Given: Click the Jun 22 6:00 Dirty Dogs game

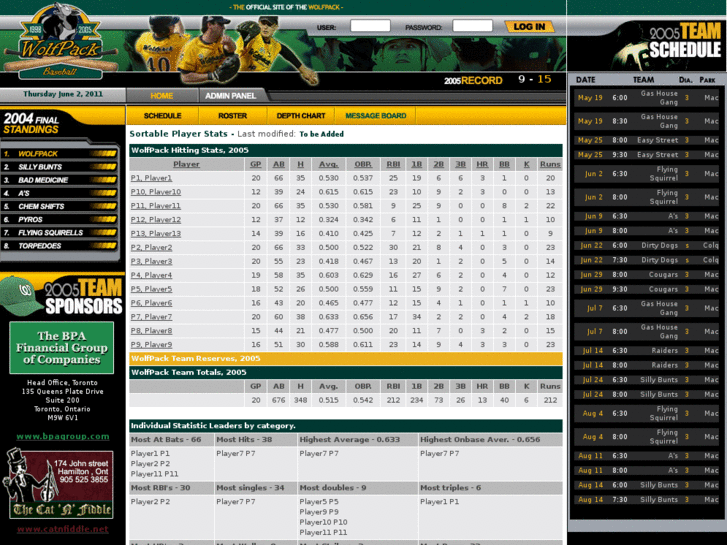Looking at the screenshot, I should pyautogui.click(x=647, y=245).
